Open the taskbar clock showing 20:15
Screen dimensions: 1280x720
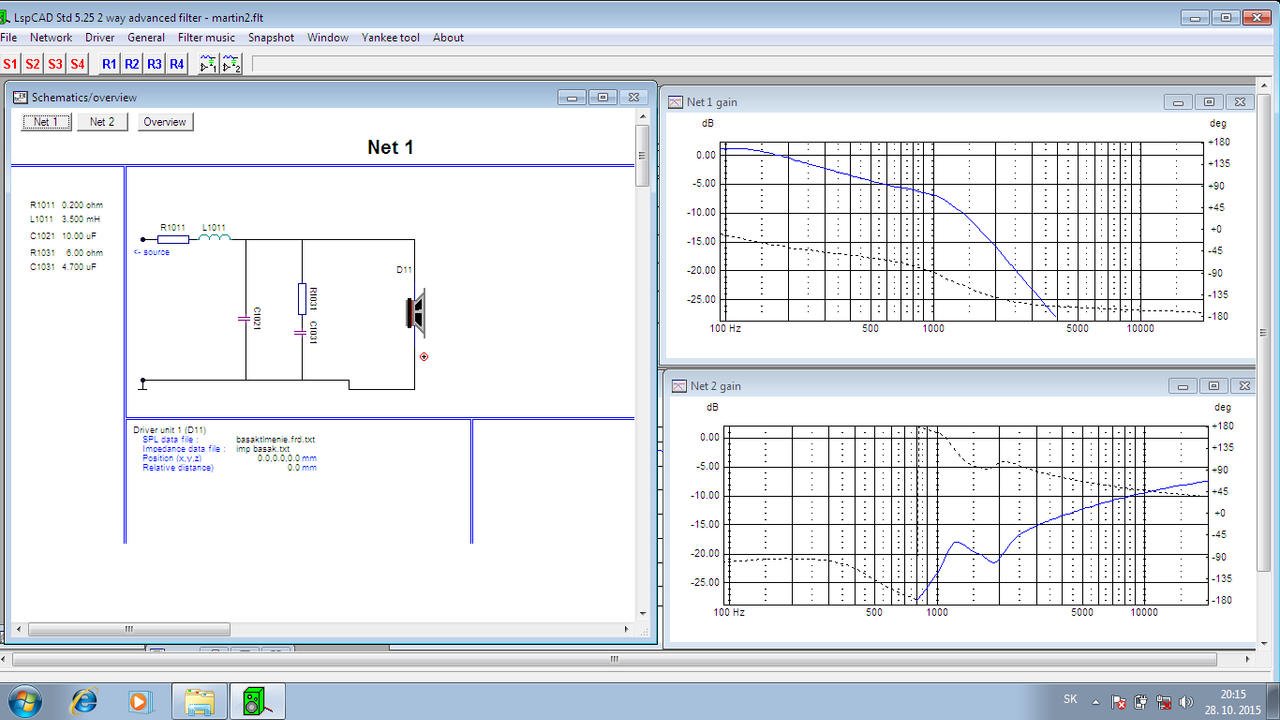click(1233, 701)
